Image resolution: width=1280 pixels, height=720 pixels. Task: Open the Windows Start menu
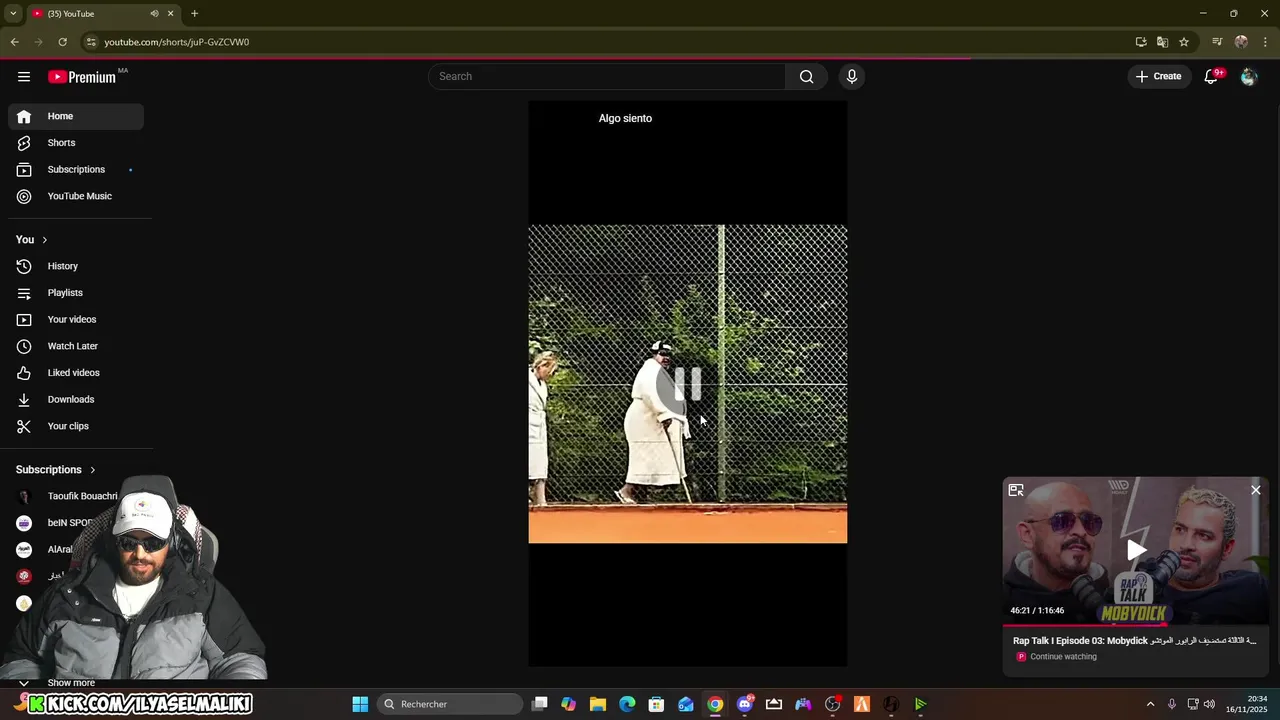pos(360,704)
